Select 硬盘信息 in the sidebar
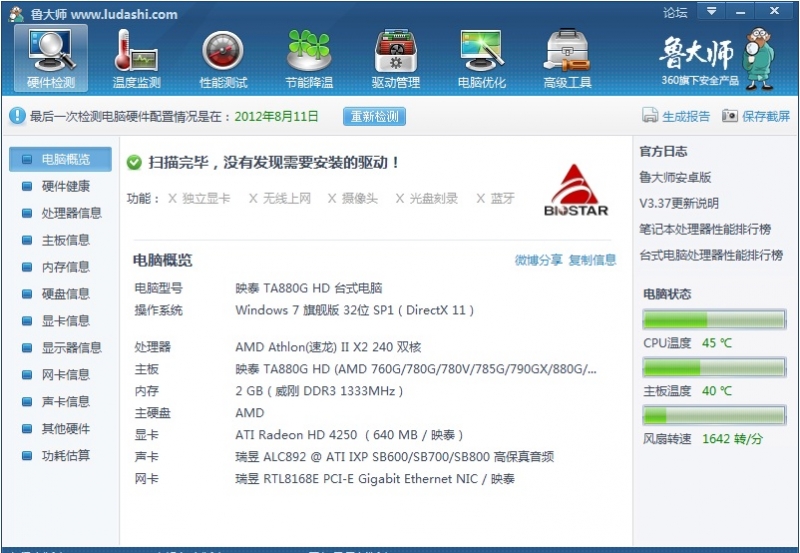The image size is (800, 553). click(x=65, y=294)
